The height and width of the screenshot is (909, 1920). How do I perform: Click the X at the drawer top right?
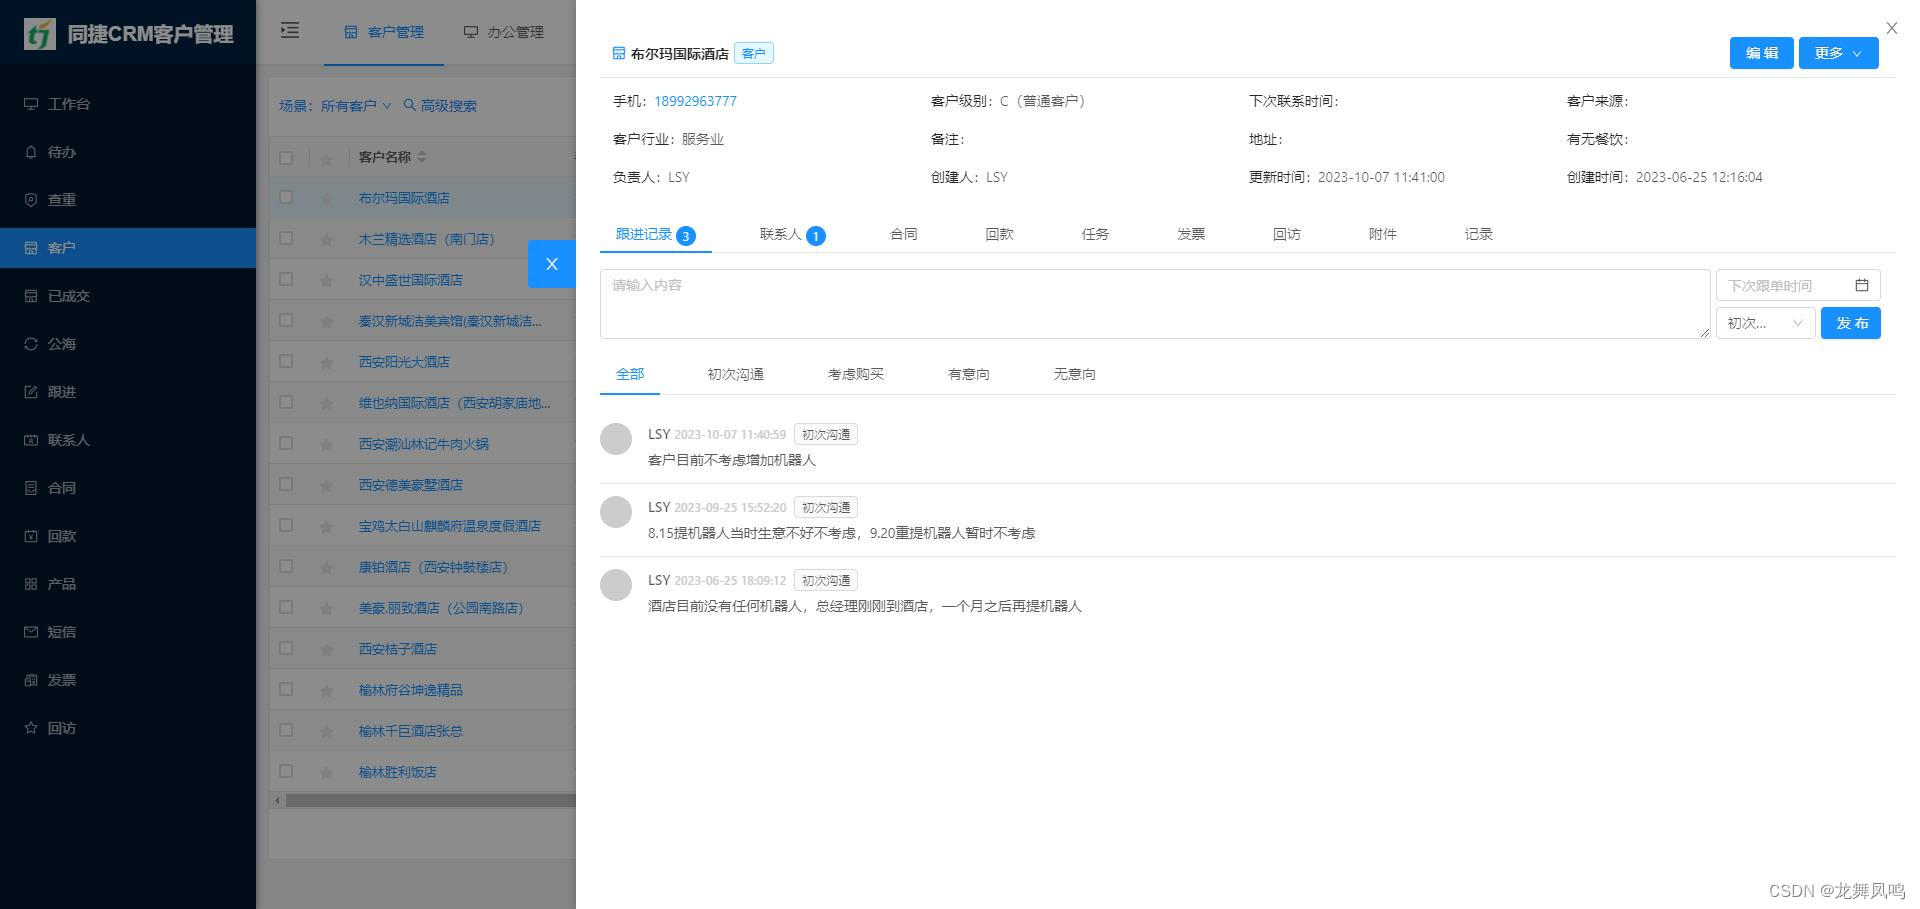(1891, 28)
